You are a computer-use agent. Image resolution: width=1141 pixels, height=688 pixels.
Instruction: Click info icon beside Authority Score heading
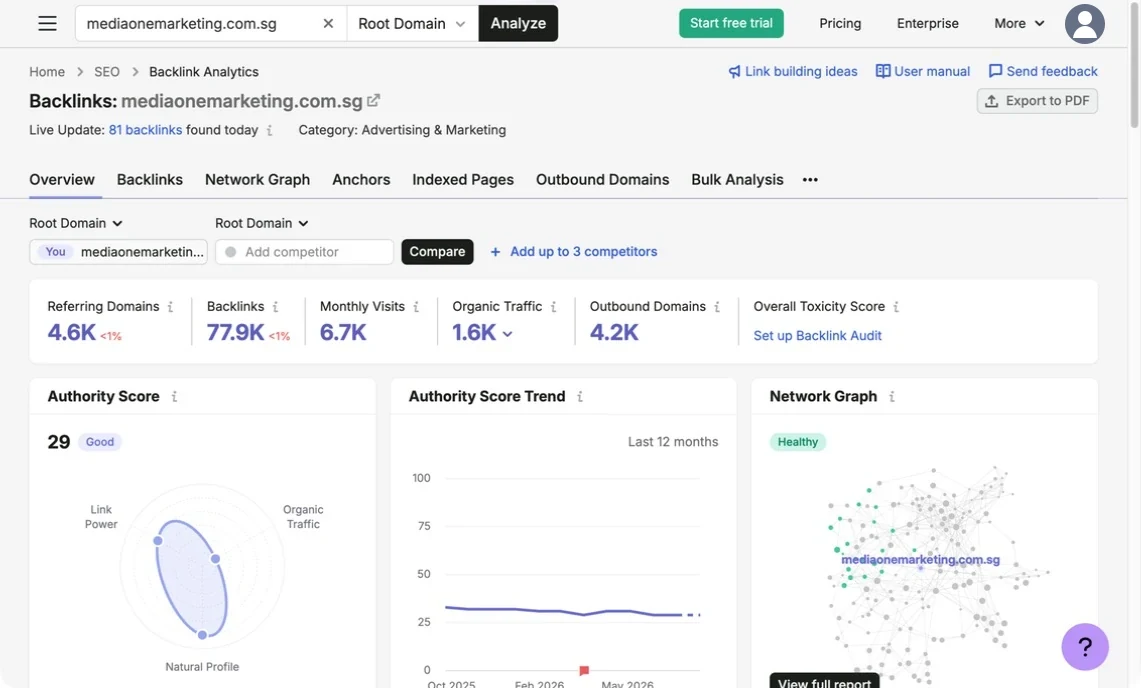174,397
